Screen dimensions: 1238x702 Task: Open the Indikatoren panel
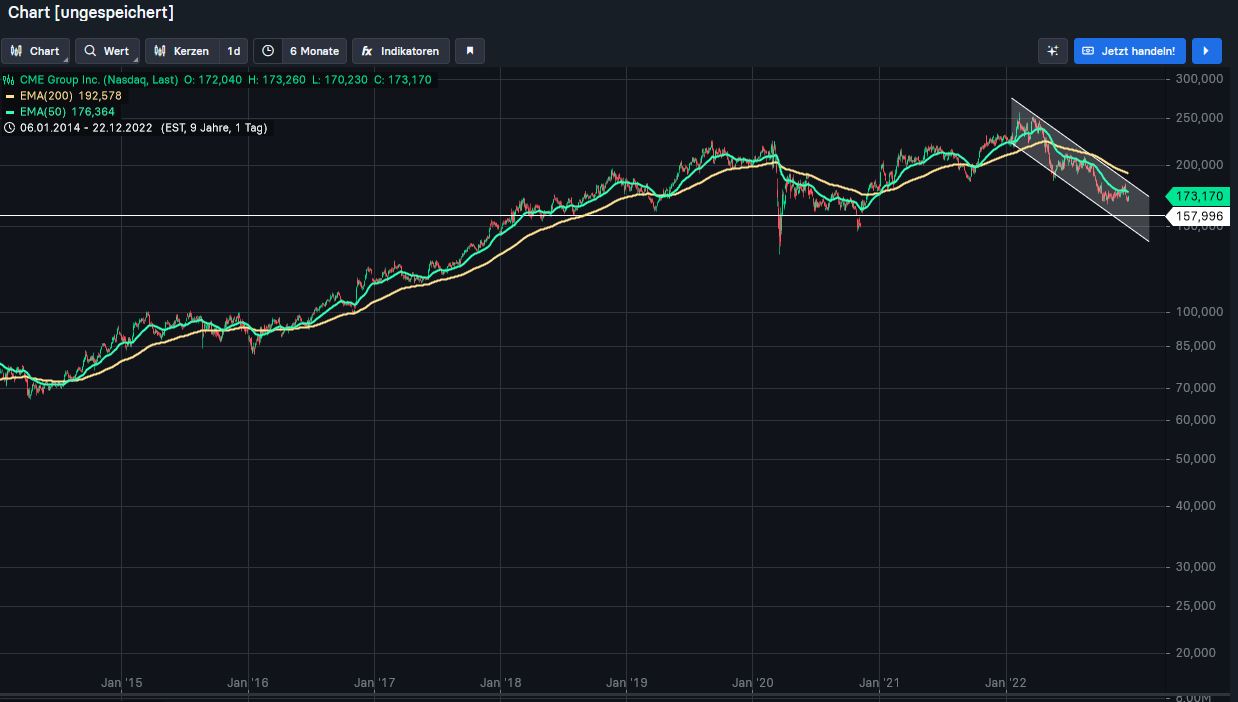point(400,51)
